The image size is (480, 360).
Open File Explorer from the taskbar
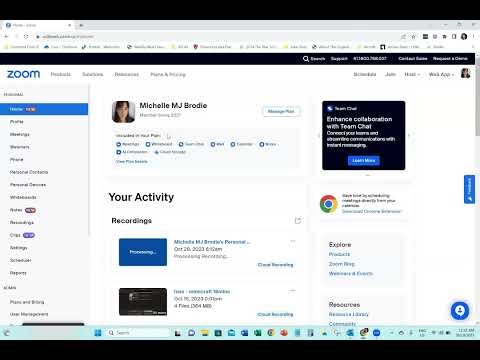pyautogui.click(x=204, y=333)
